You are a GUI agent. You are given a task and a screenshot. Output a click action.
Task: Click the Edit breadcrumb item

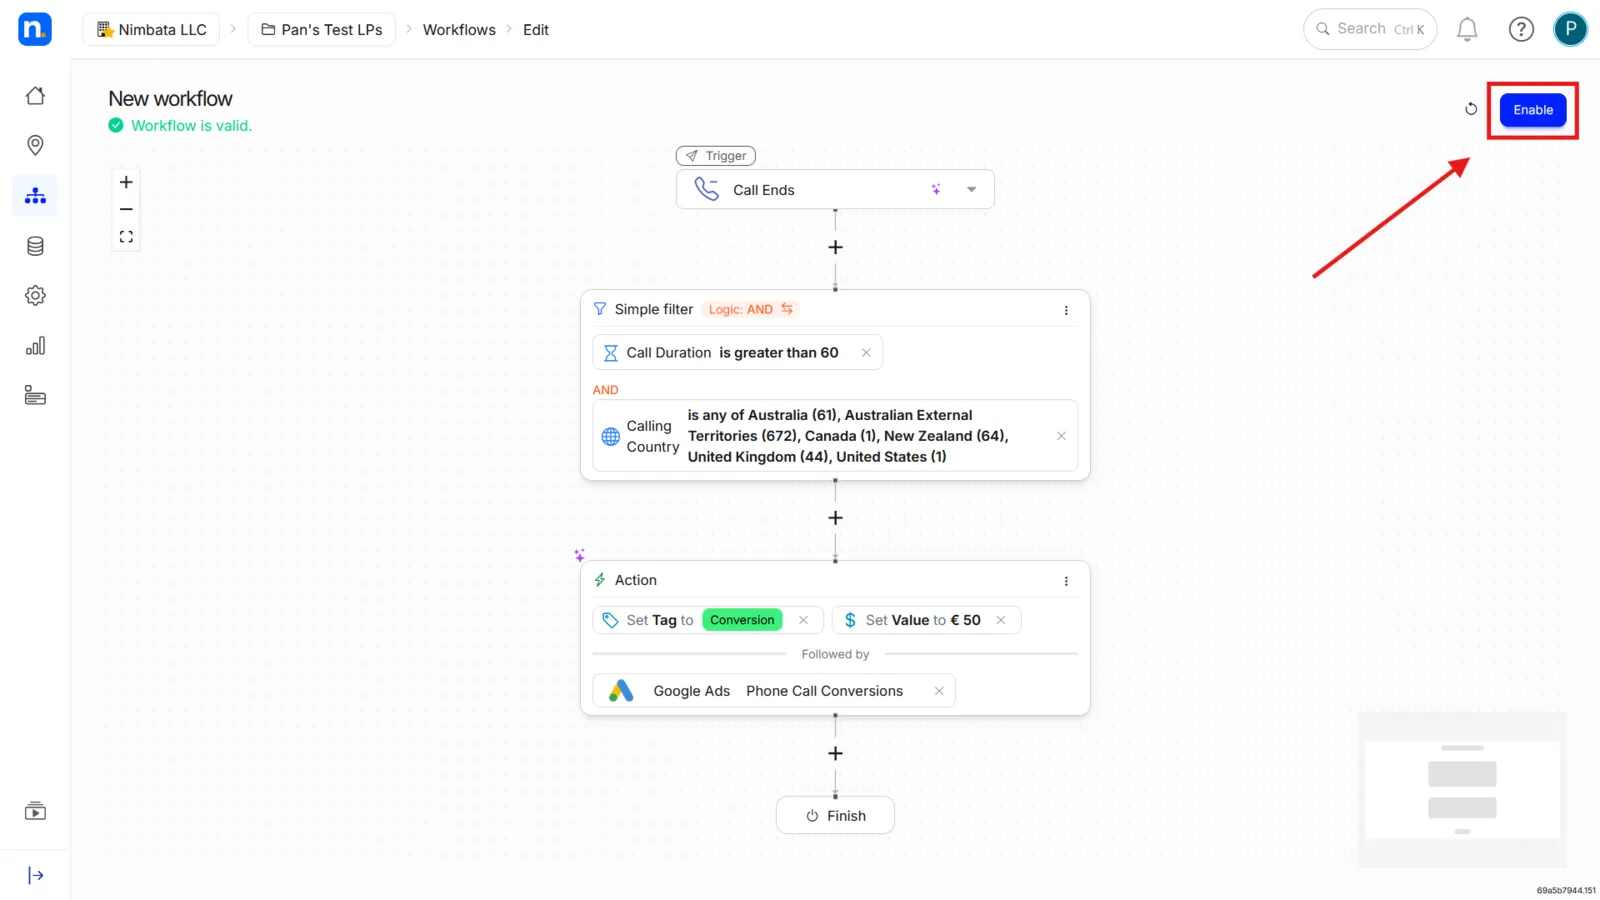pyautogui.click(x=536, y=30)
